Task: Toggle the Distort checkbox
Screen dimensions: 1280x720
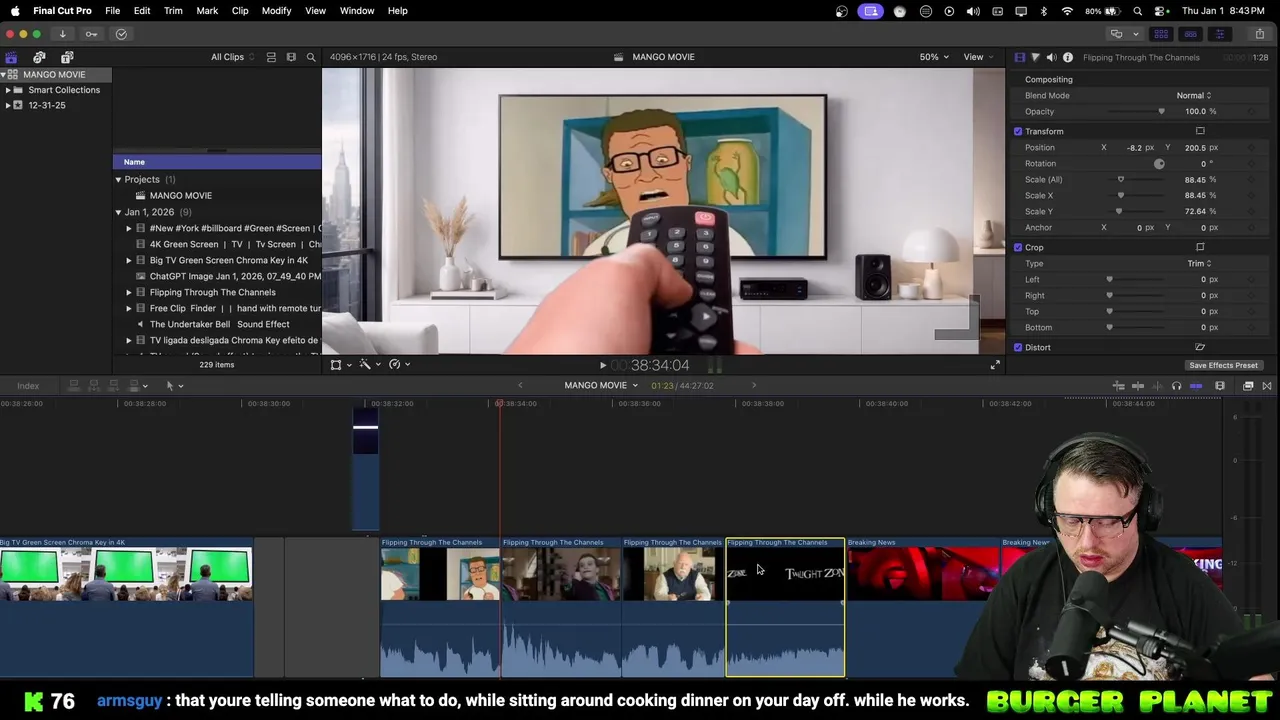Action: 1018,348
